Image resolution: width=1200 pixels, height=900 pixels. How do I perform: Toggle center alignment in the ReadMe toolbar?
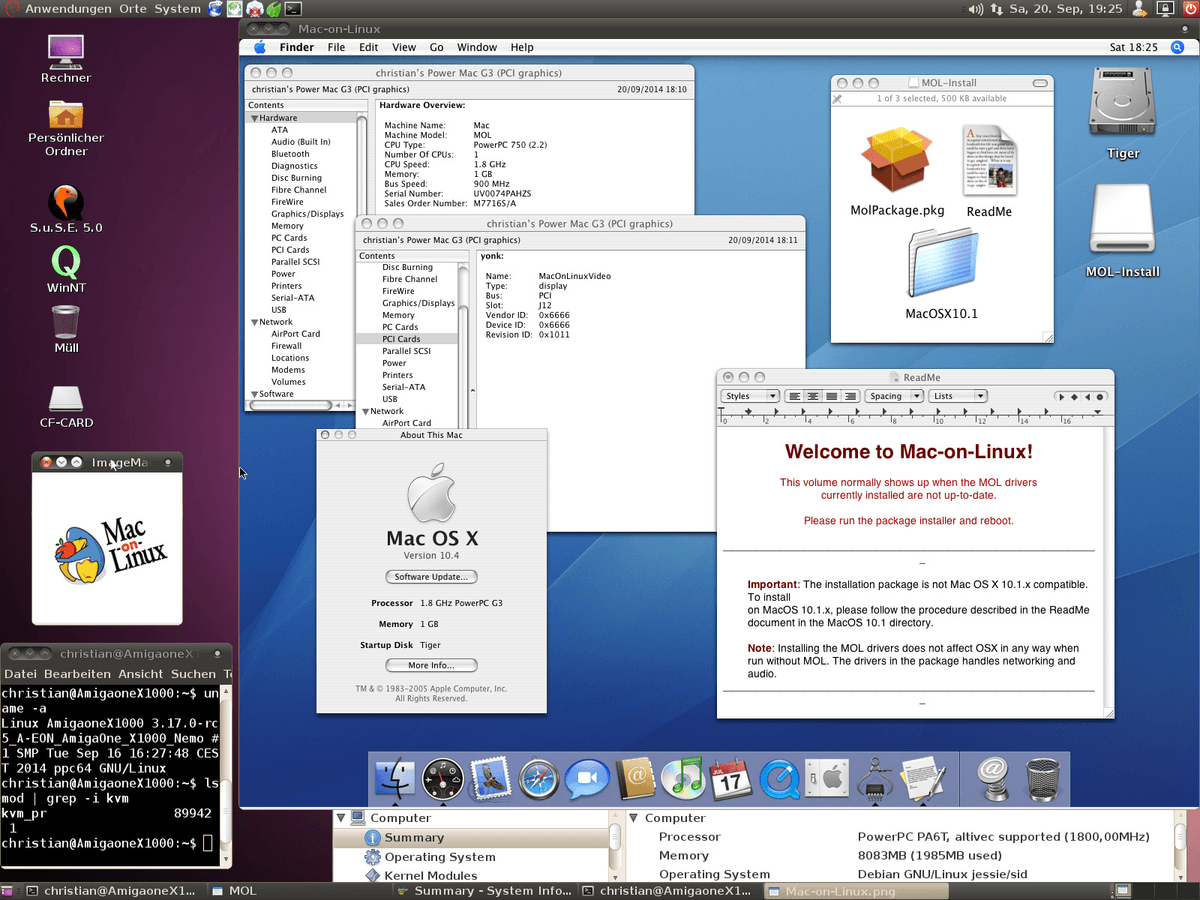click(x=814, y=395)
